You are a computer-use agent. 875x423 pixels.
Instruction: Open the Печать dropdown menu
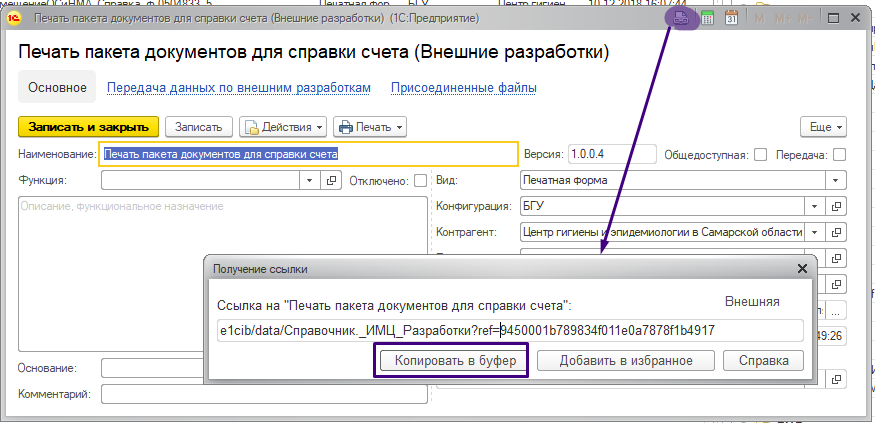point(369,127)
